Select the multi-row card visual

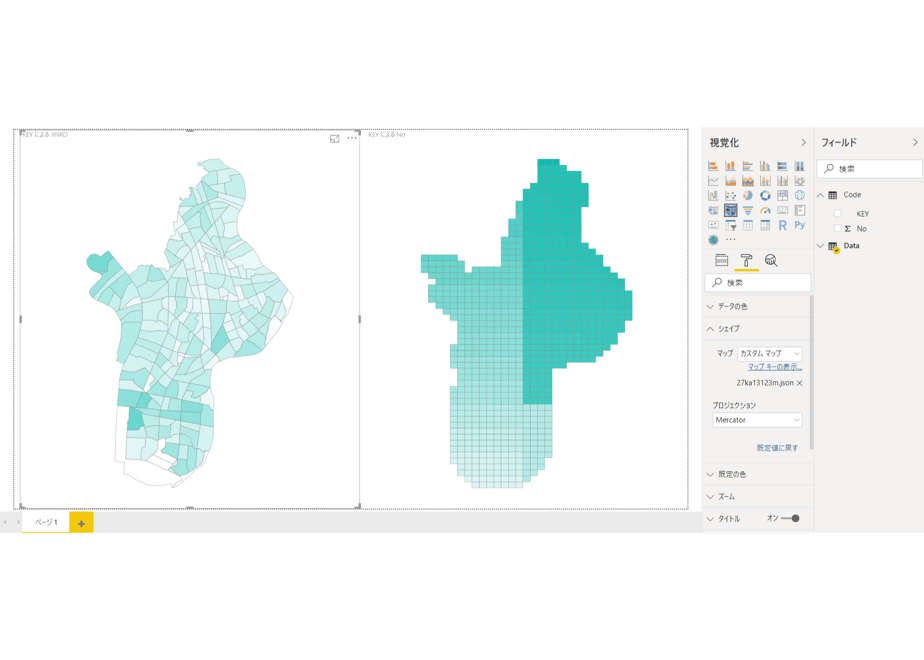pos(800,210)
